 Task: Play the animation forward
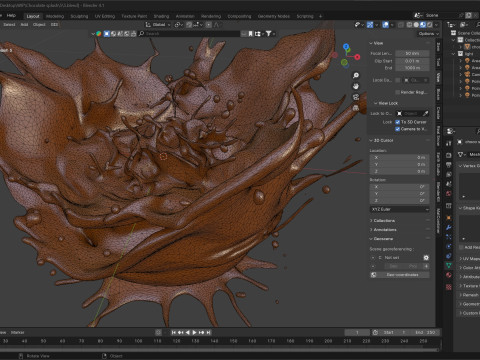(x=195, y=332)
